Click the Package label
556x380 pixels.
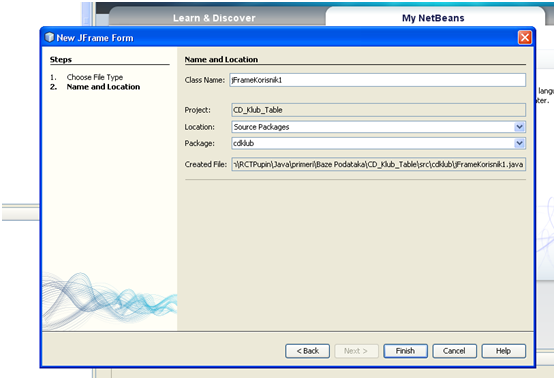tap(199, 143)
